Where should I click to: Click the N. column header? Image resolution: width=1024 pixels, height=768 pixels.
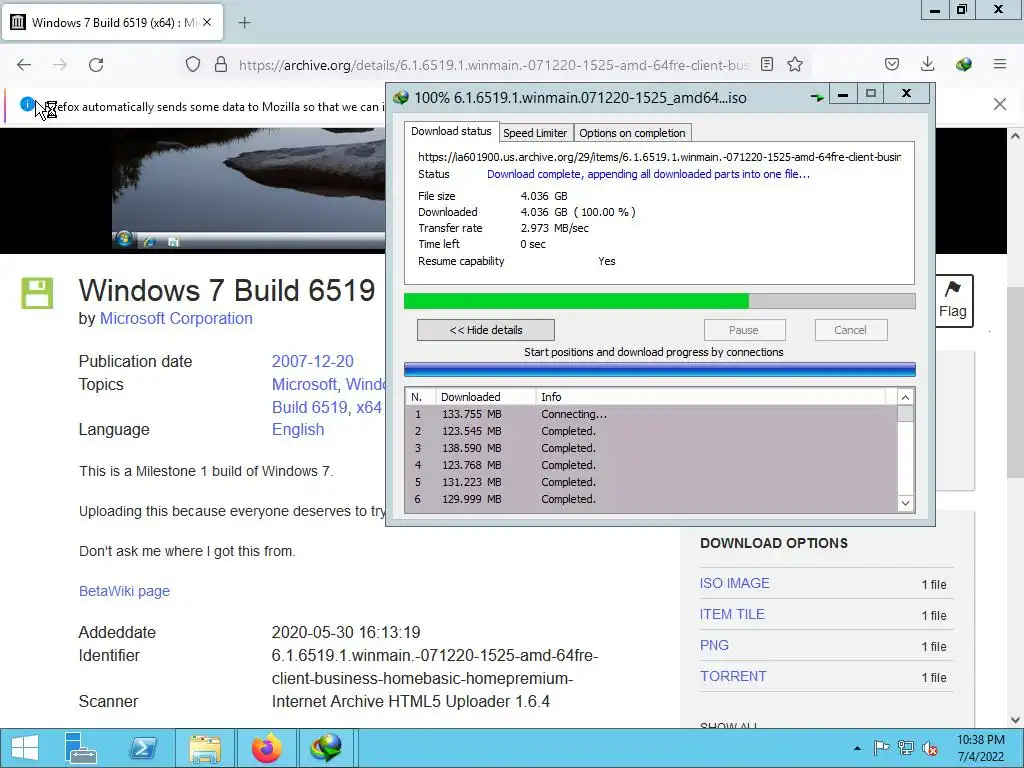click(421, 396)
